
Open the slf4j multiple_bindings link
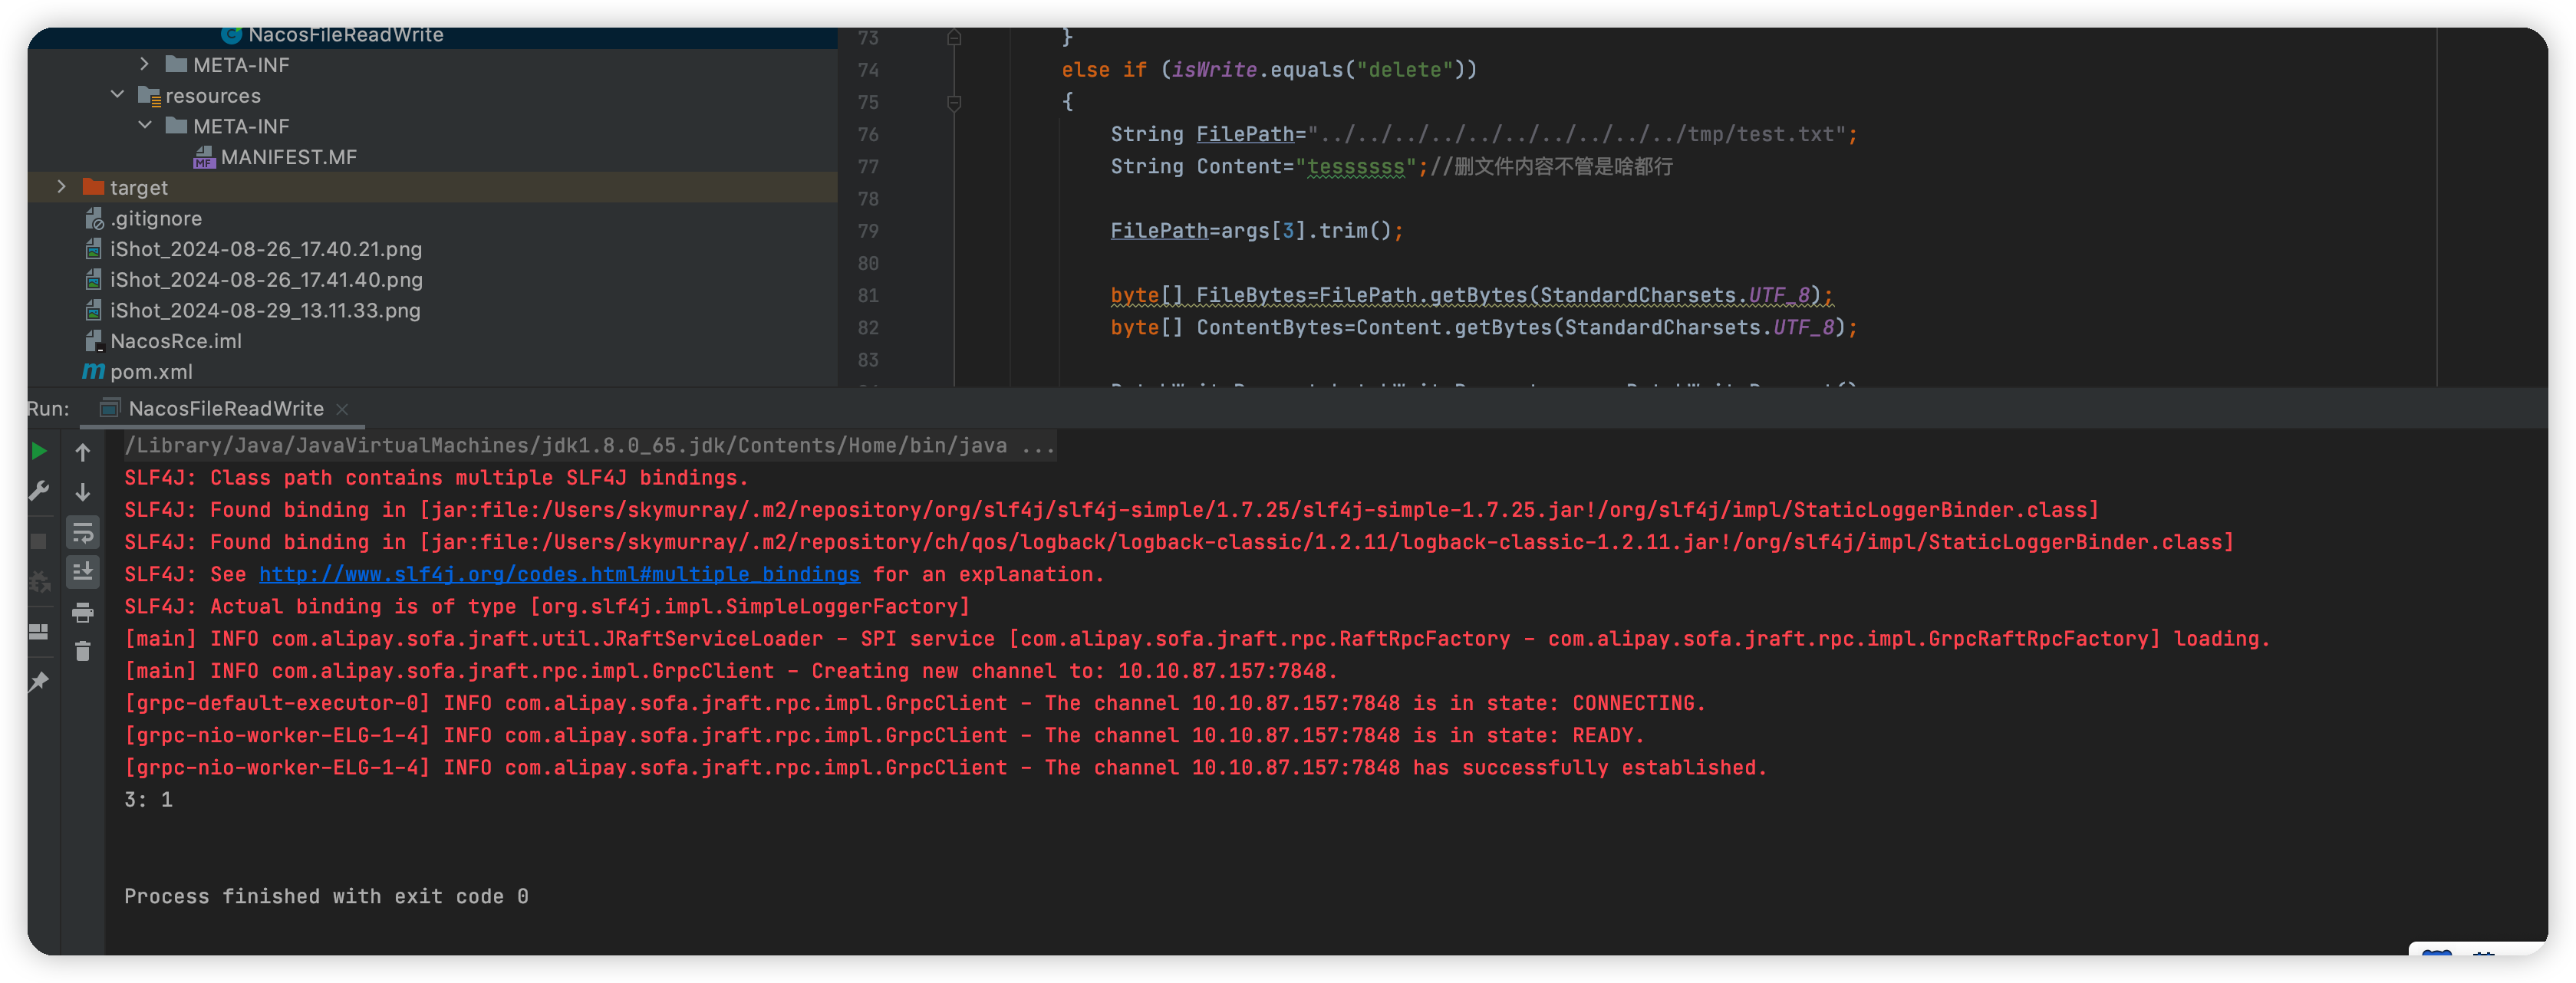(559, 575)
